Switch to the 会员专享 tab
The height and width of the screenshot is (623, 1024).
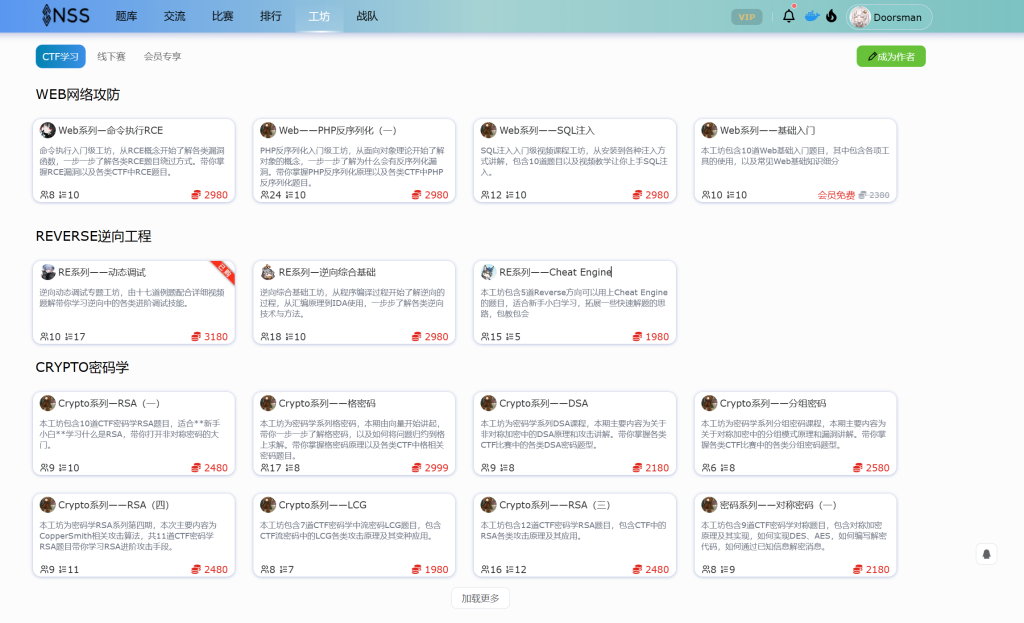click(162, 56)
